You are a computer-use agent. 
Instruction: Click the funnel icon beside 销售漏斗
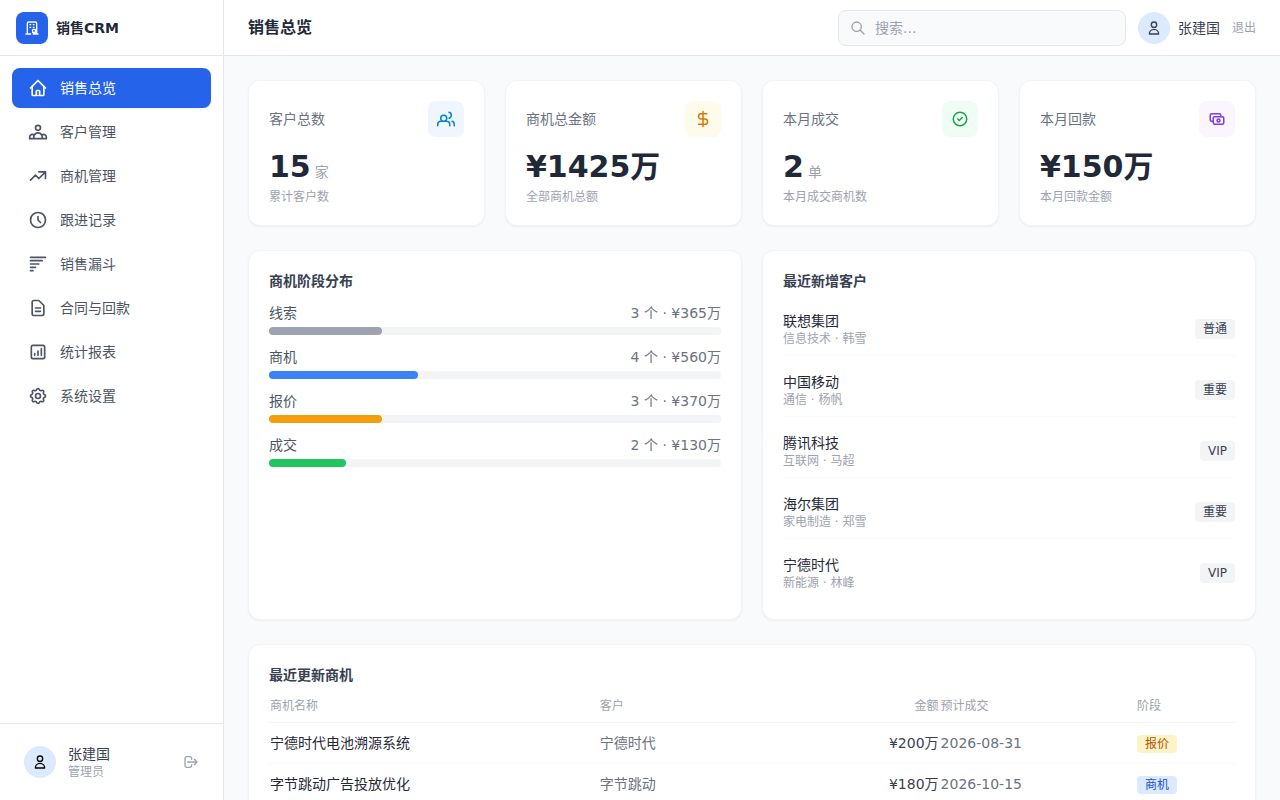click(x=38, y=264)
